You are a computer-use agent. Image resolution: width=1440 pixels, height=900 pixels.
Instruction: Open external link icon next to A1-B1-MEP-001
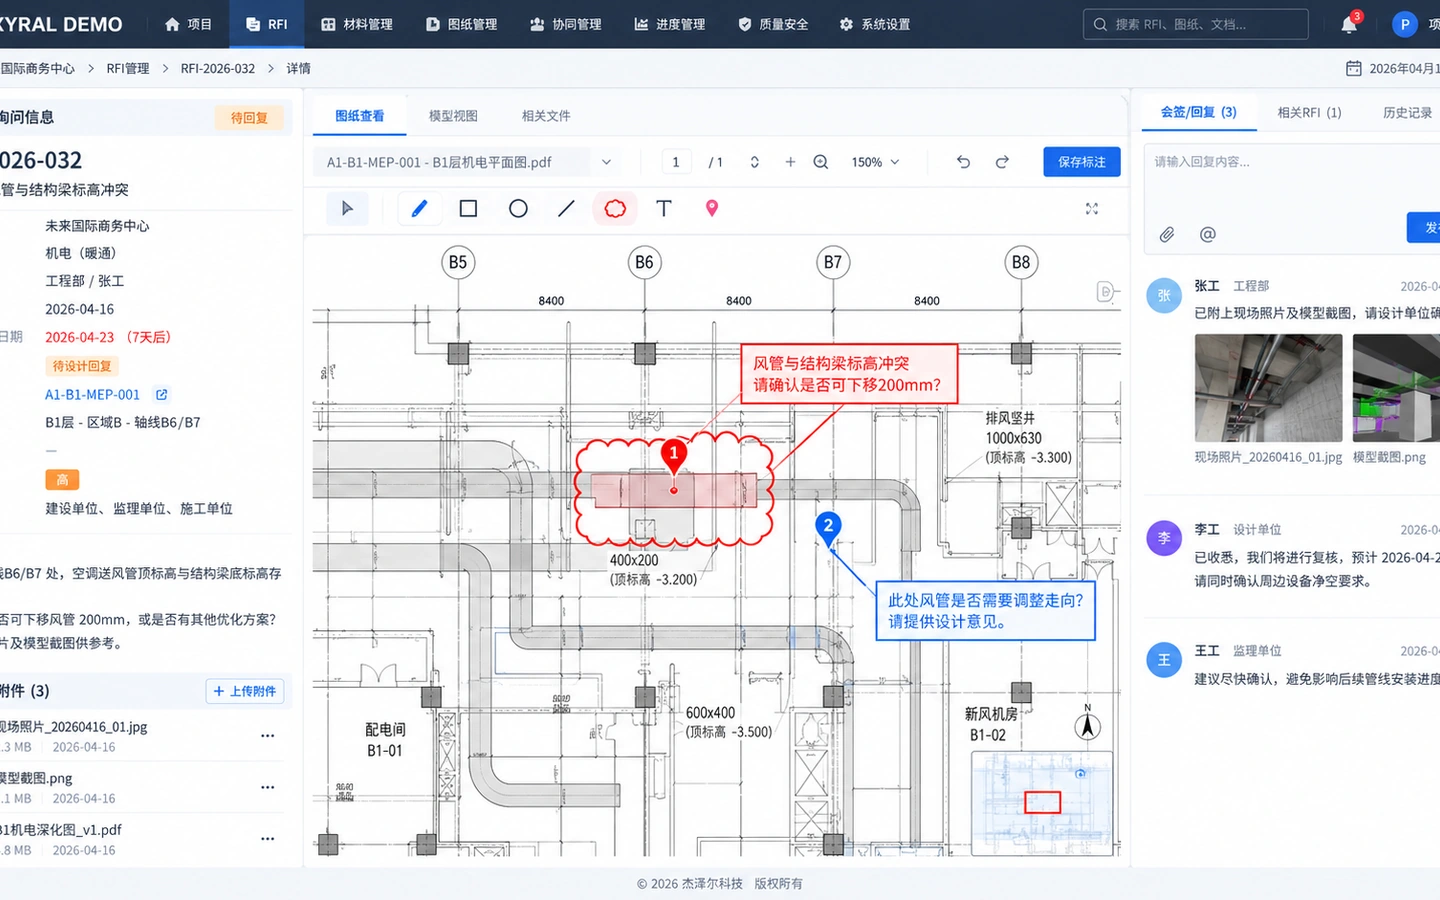(161, 395)
